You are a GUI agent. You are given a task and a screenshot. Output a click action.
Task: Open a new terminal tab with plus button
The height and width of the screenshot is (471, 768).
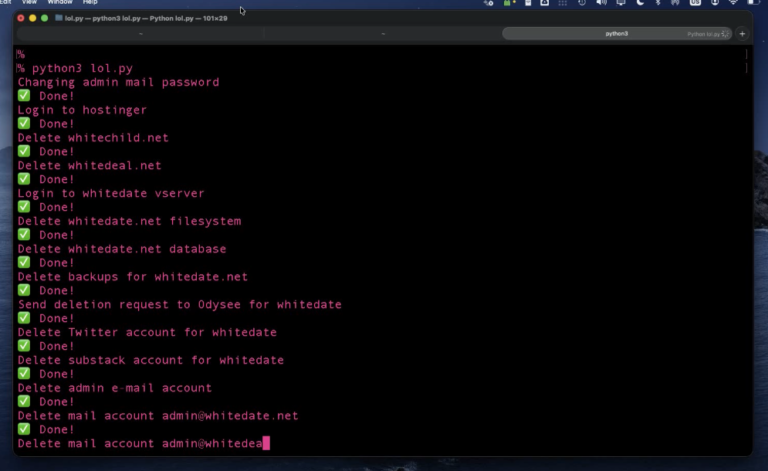pos(742,33)
